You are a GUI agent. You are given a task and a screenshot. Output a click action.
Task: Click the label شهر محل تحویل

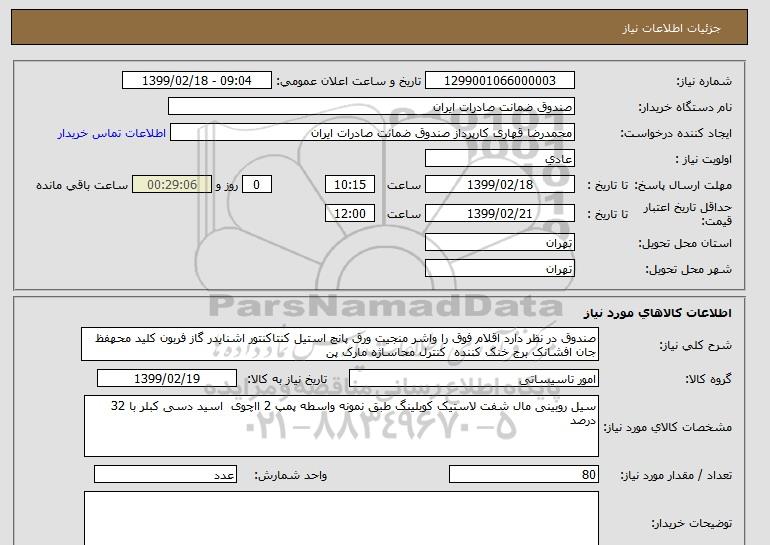coord(688,269)
